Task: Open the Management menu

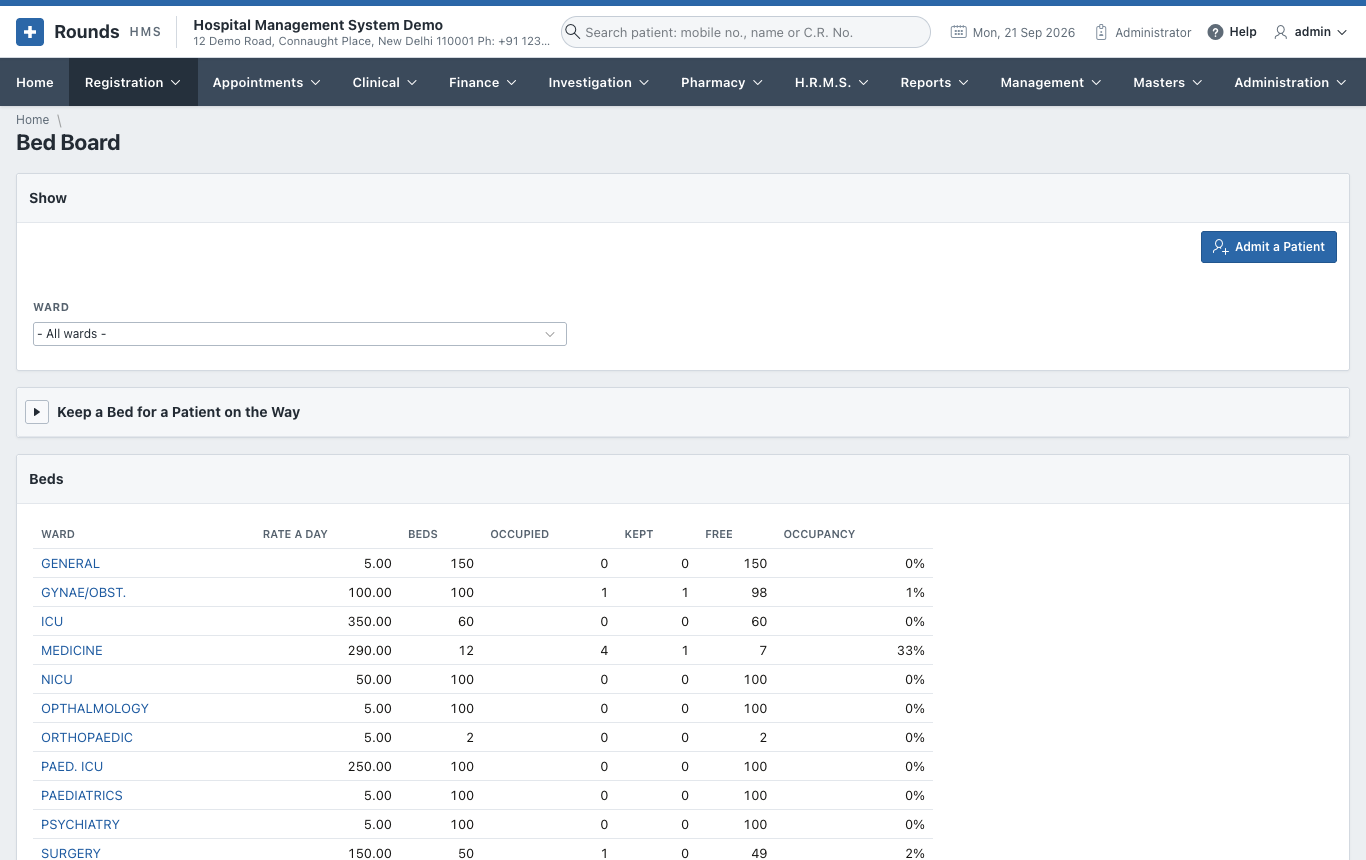Action: tap(1051, 82)
